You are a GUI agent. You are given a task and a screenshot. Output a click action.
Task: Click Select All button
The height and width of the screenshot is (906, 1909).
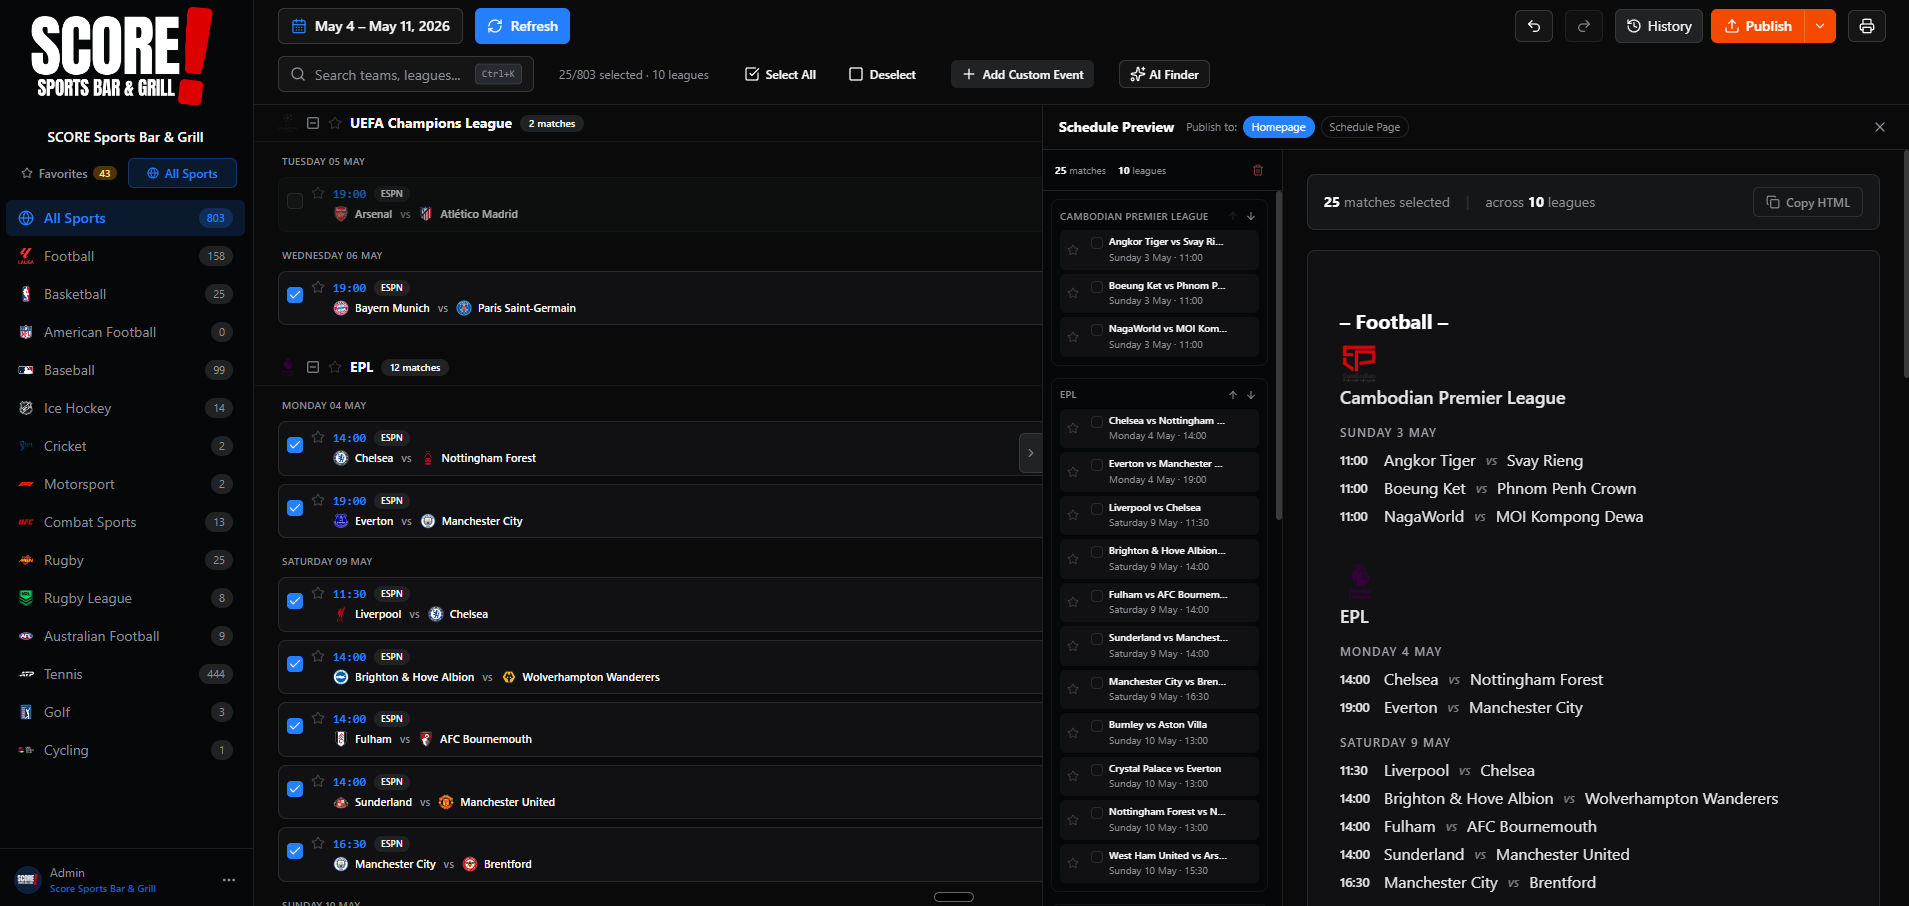(781, 74)
